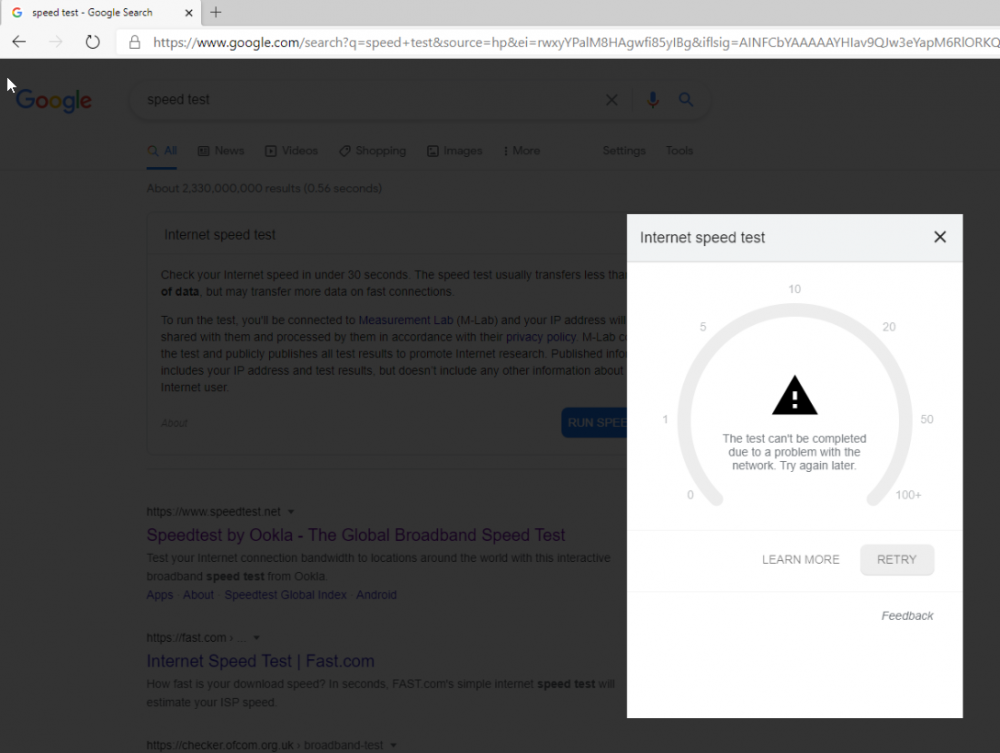Viewport: 1000px width, 753px height.
Task: Click the About sitelink under Ookla result
Action: 198,595
